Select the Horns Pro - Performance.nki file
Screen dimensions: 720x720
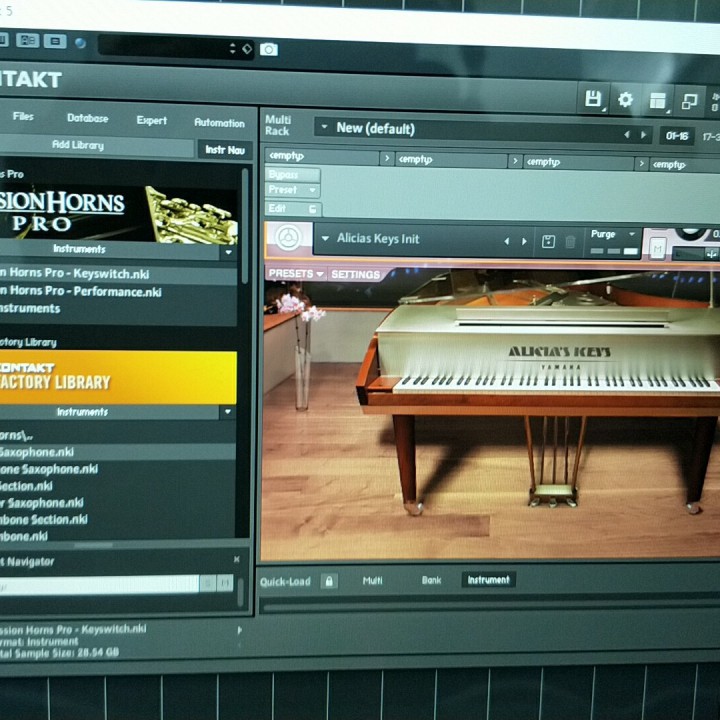tap(80, 292)
